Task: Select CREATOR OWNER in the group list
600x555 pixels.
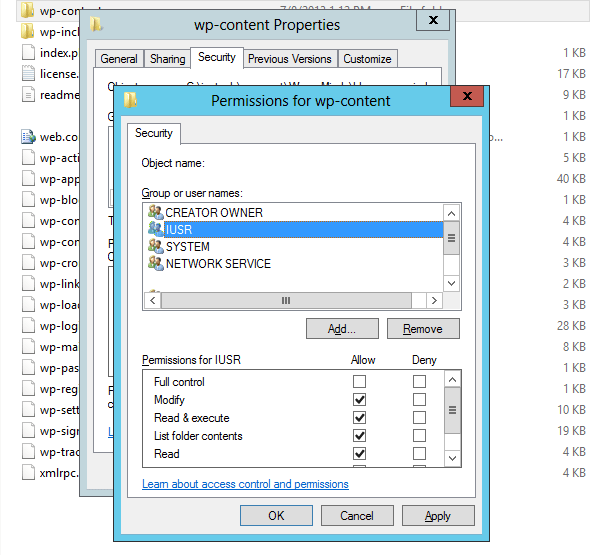Action: (214, 212)
